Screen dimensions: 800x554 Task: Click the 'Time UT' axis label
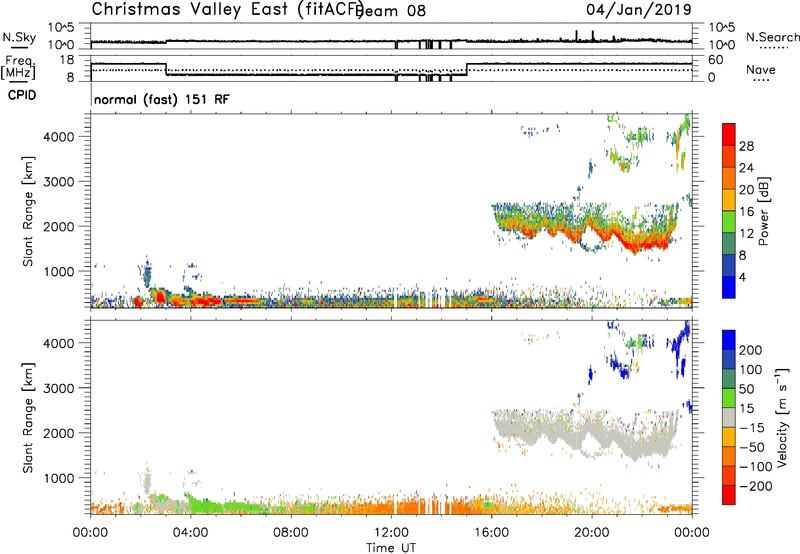391,548
